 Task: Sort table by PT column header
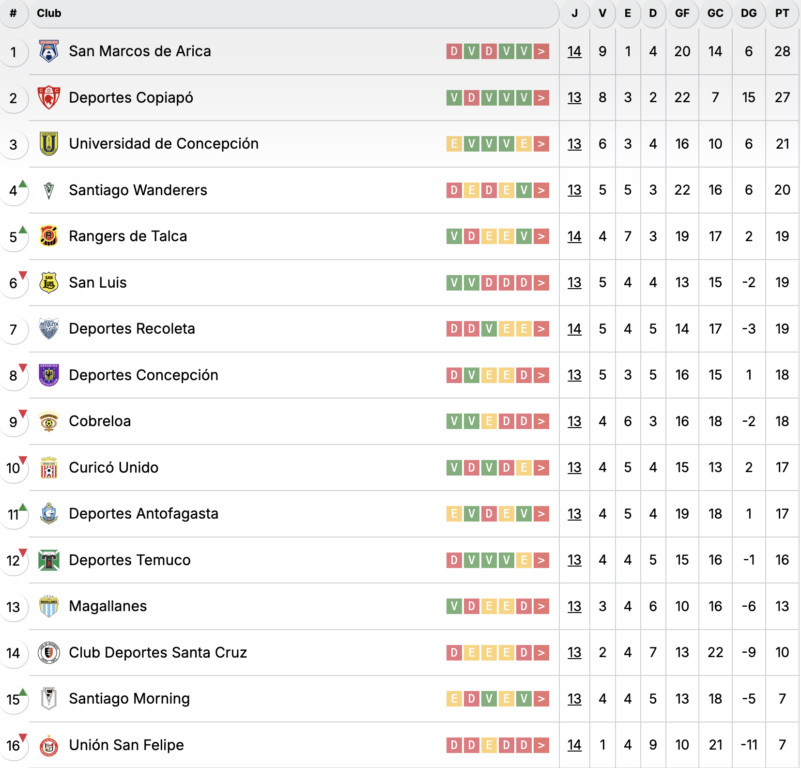tap(782, 13)
